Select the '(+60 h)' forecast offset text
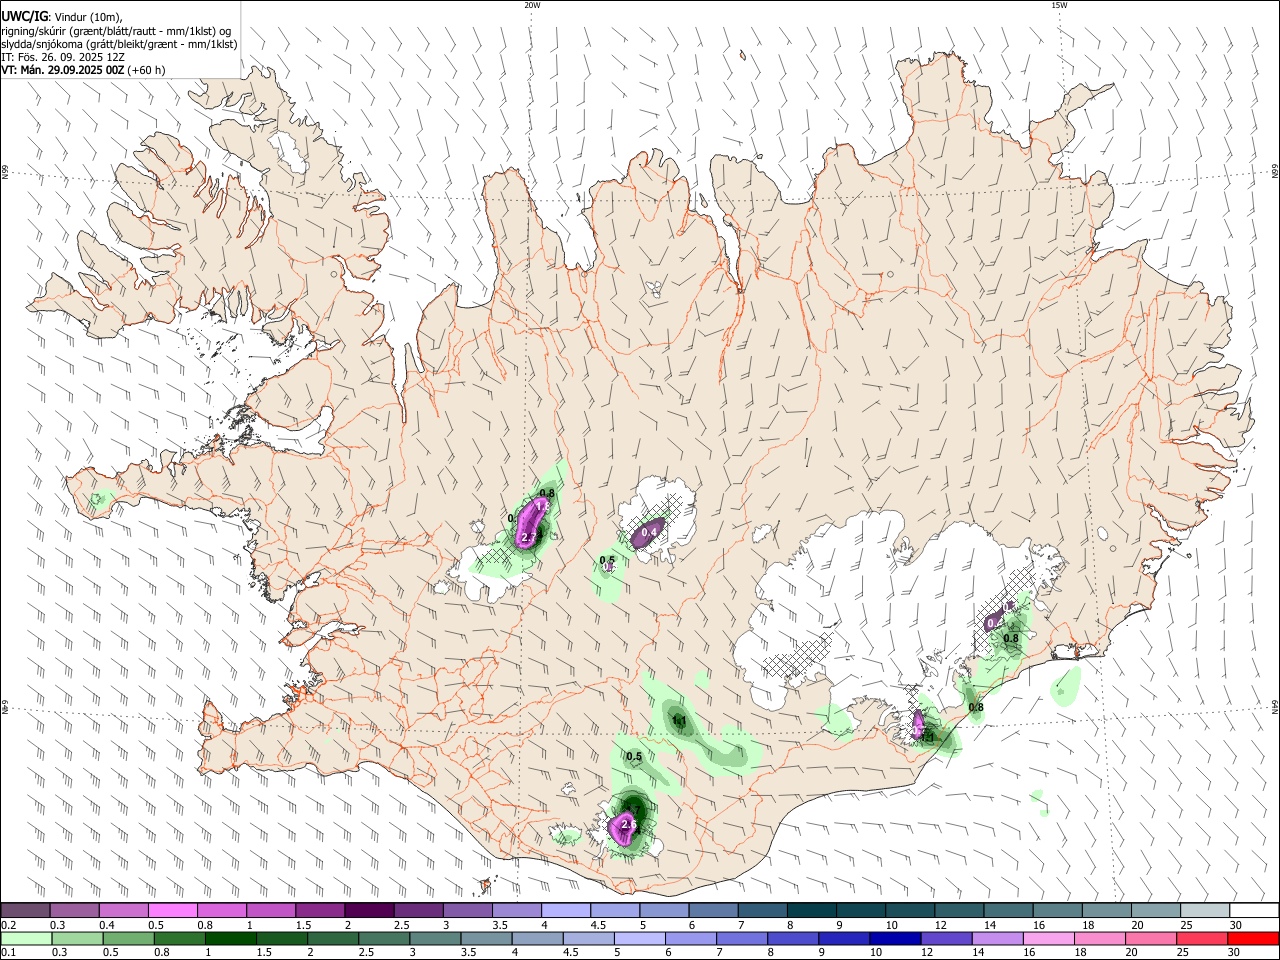This screenshot has width=1280, height=960. tap(146, 70)
